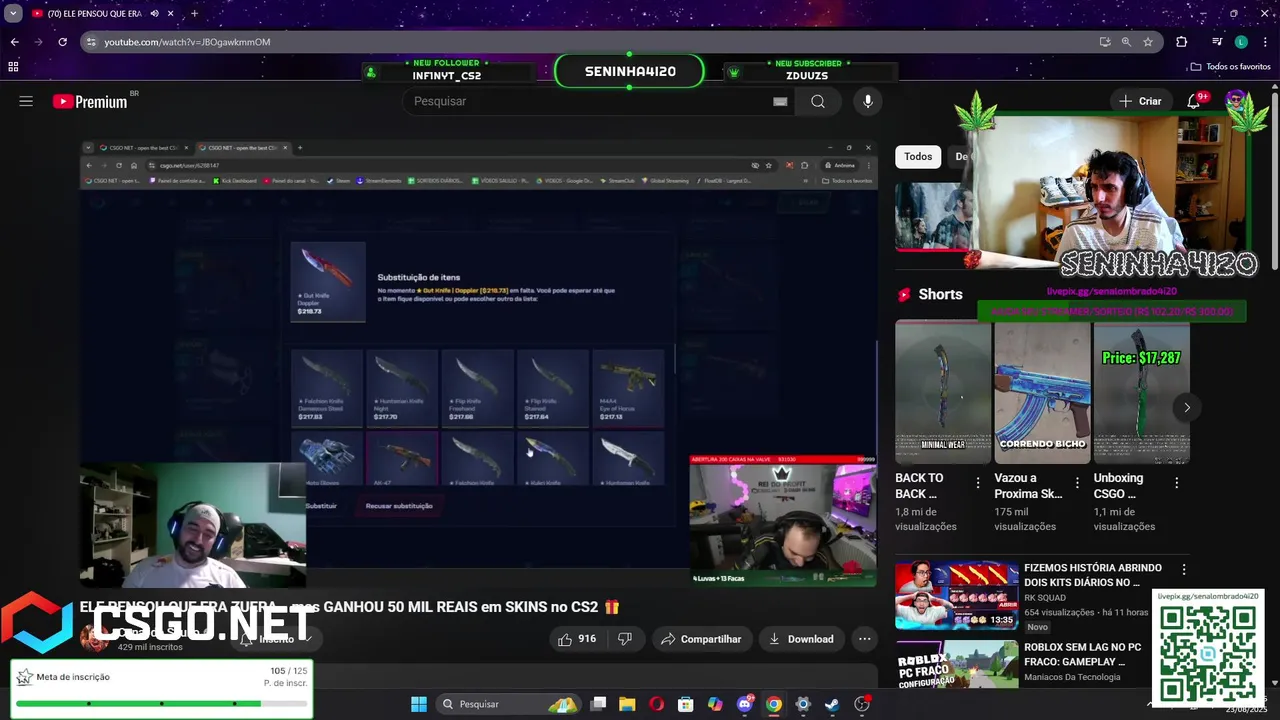The image size is (1280, 720).
Task: Click the main video player area
Action: [478, 362]
